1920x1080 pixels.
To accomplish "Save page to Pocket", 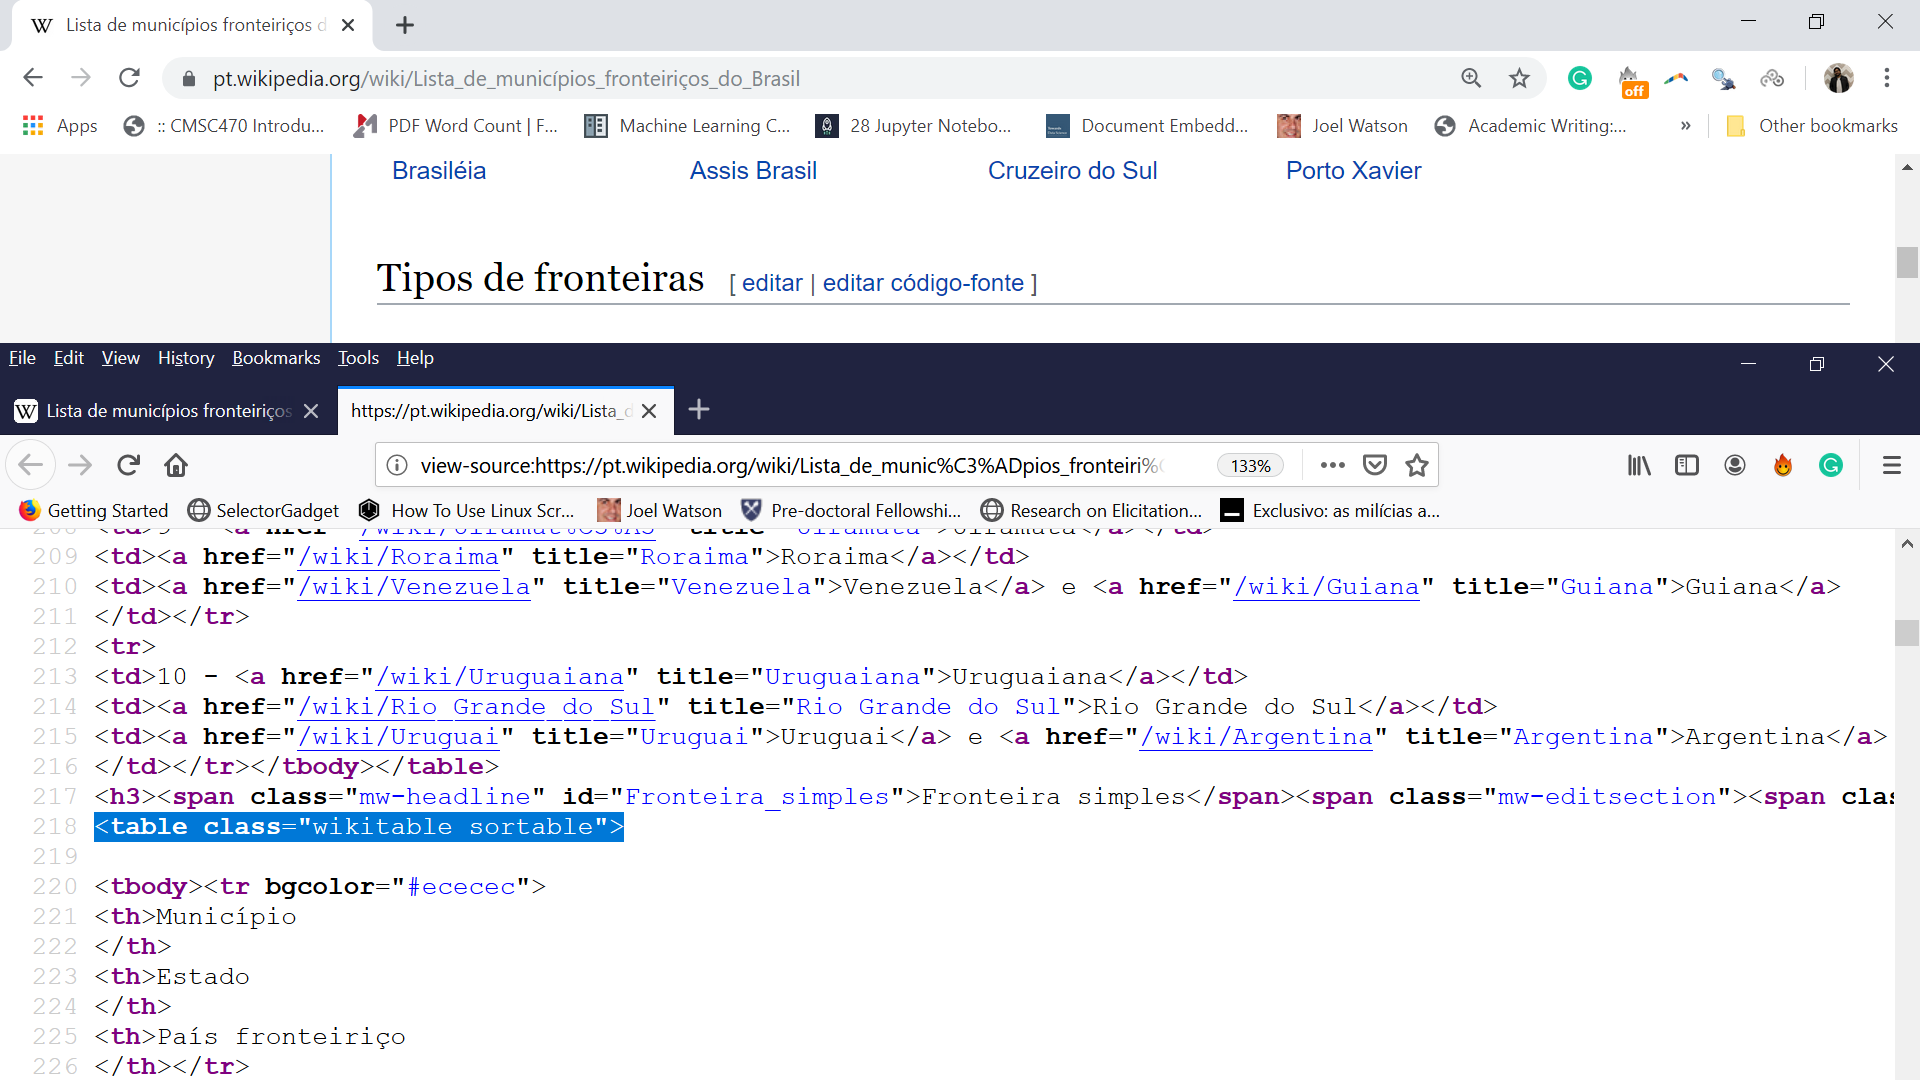I will coord(1375,465).
